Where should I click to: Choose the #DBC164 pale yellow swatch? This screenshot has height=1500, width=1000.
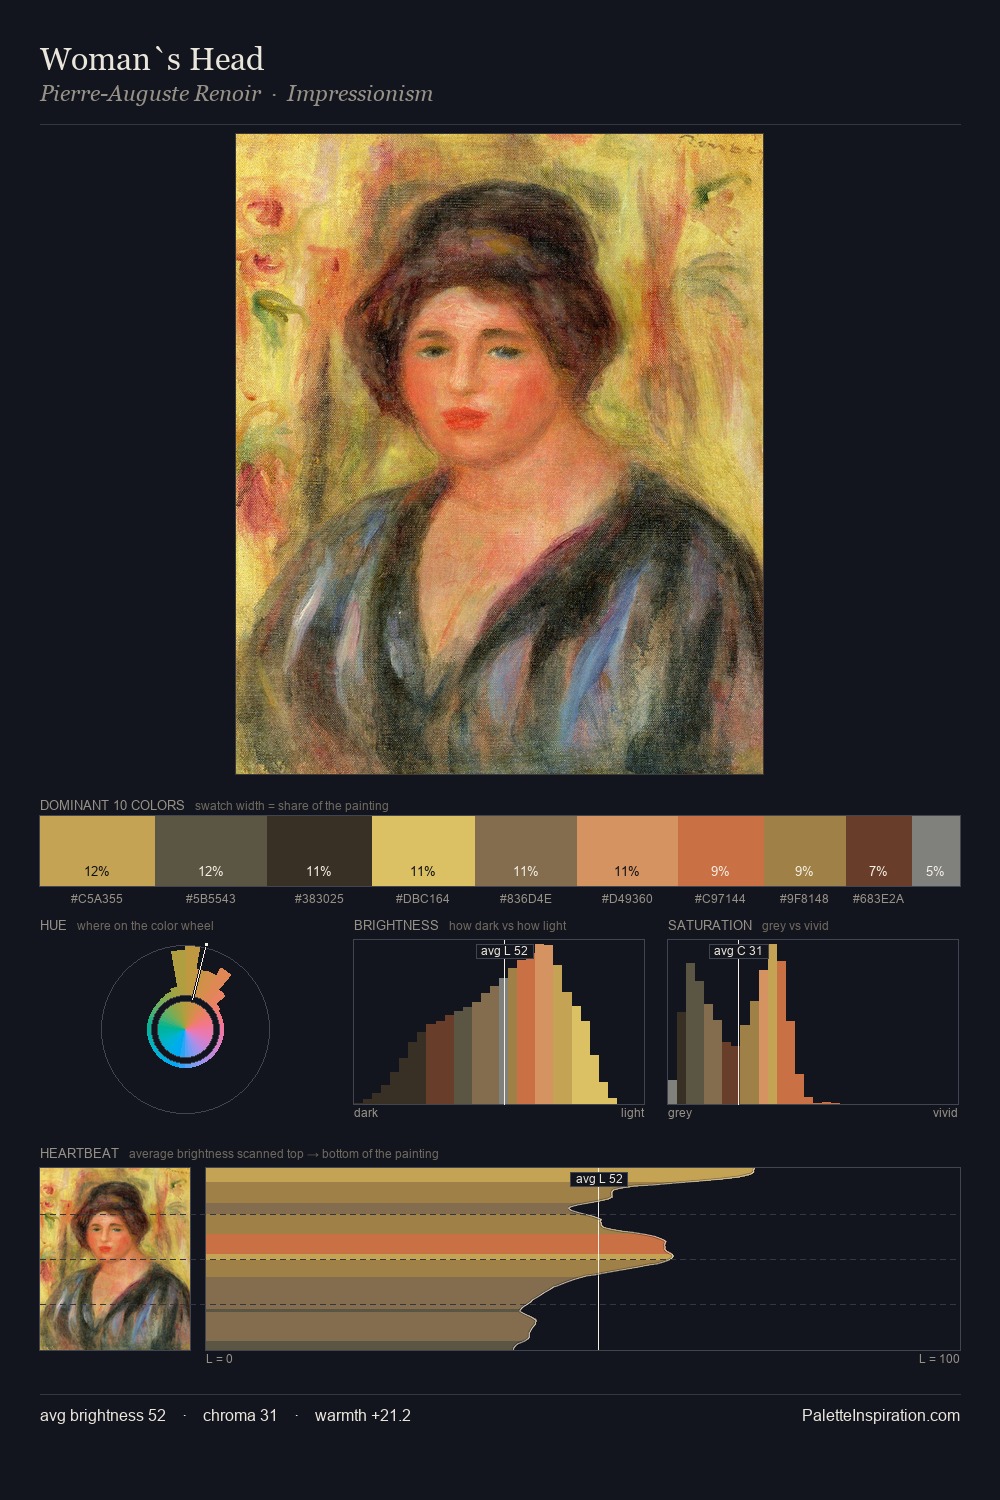tap(423, 851)
